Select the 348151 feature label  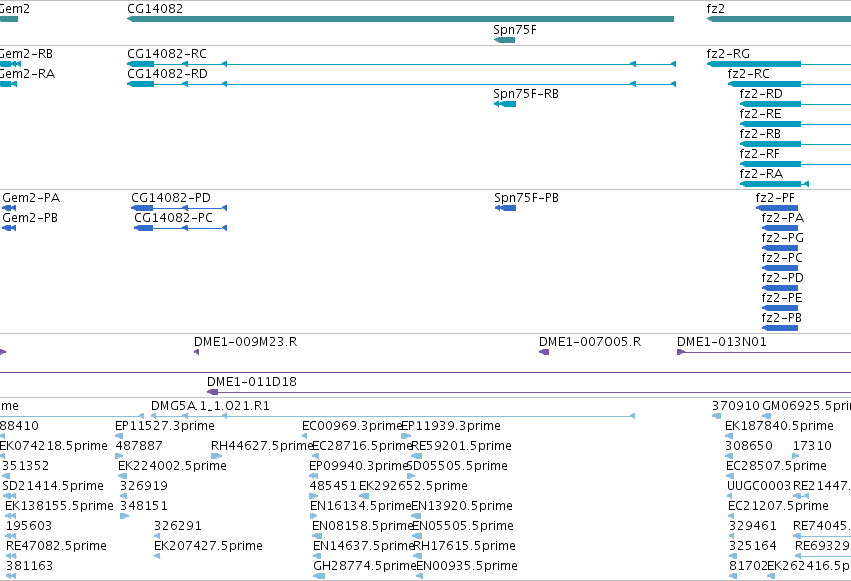(x=144, y=507)
